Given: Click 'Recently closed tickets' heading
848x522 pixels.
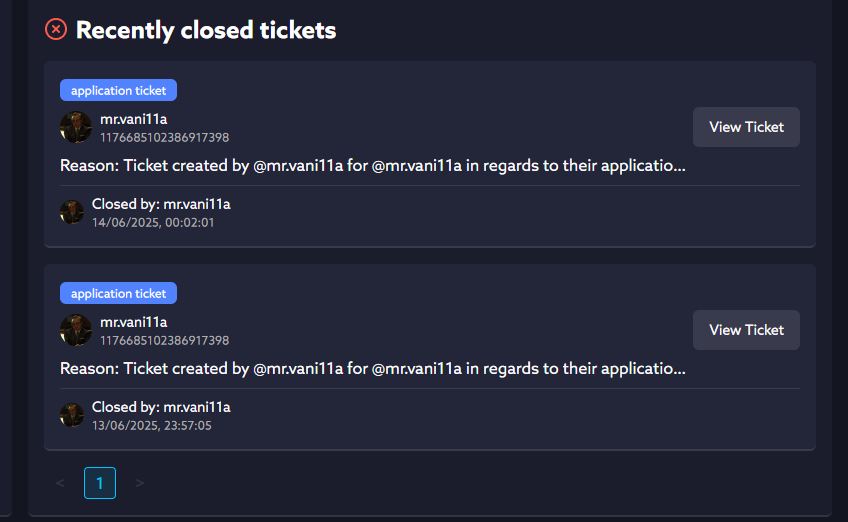Looking at the screenshot, I should click(x=206, y=30).
